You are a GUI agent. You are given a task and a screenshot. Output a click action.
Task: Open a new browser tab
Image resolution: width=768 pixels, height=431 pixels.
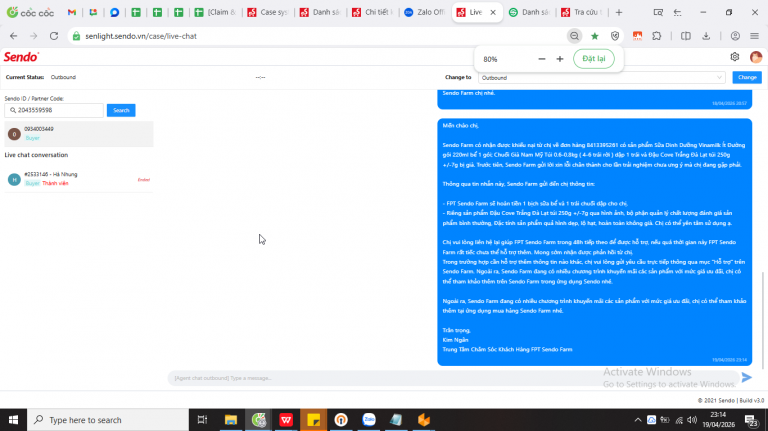619,12
